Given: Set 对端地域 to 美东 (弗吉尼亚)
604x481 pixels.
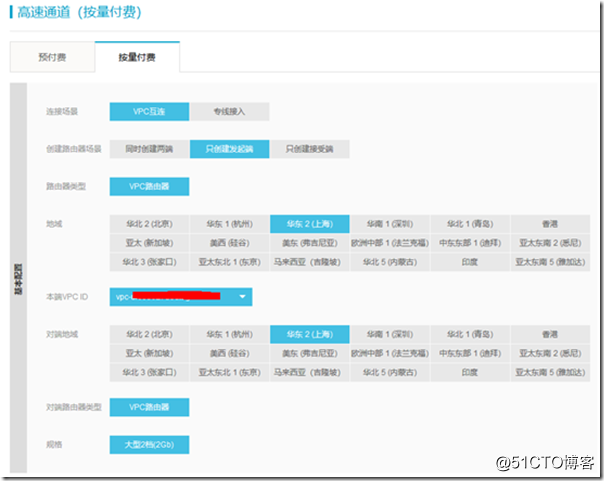Looking at the screenshot, I should (310, 354).
